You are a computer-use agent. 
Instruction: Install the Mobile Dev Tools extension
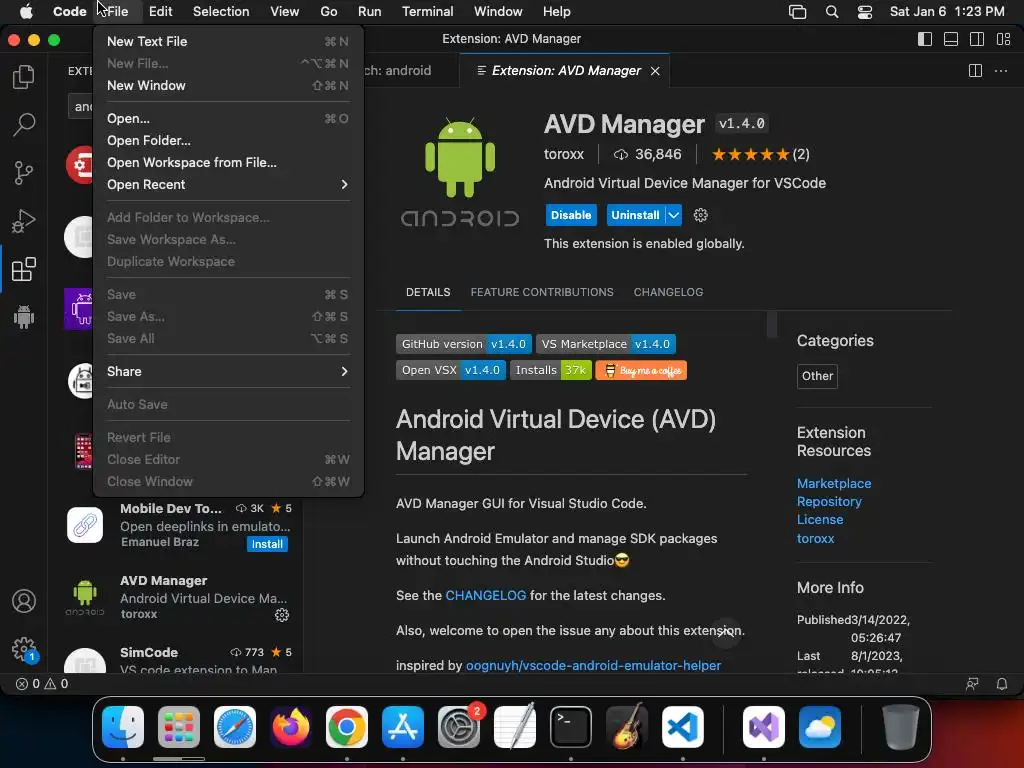point(267,544)
